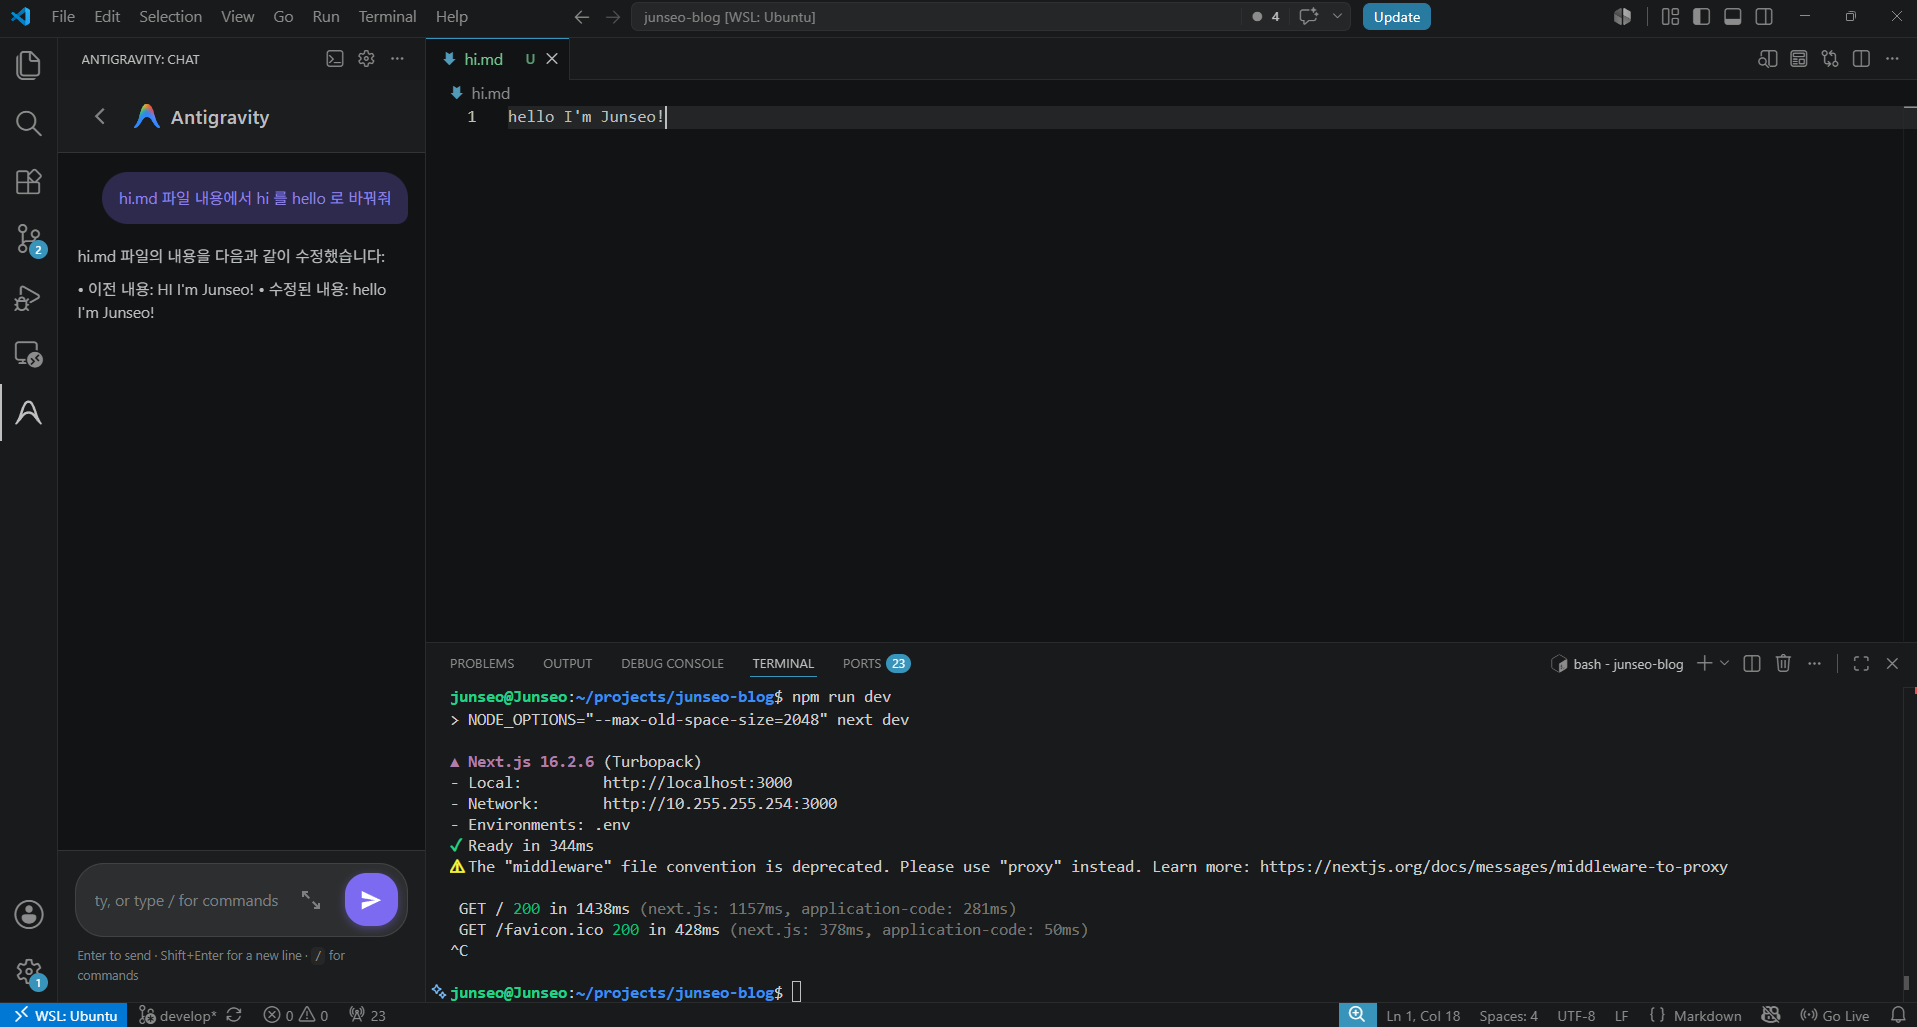Toggle bottom panel visibility

(x=1733, y=16)
